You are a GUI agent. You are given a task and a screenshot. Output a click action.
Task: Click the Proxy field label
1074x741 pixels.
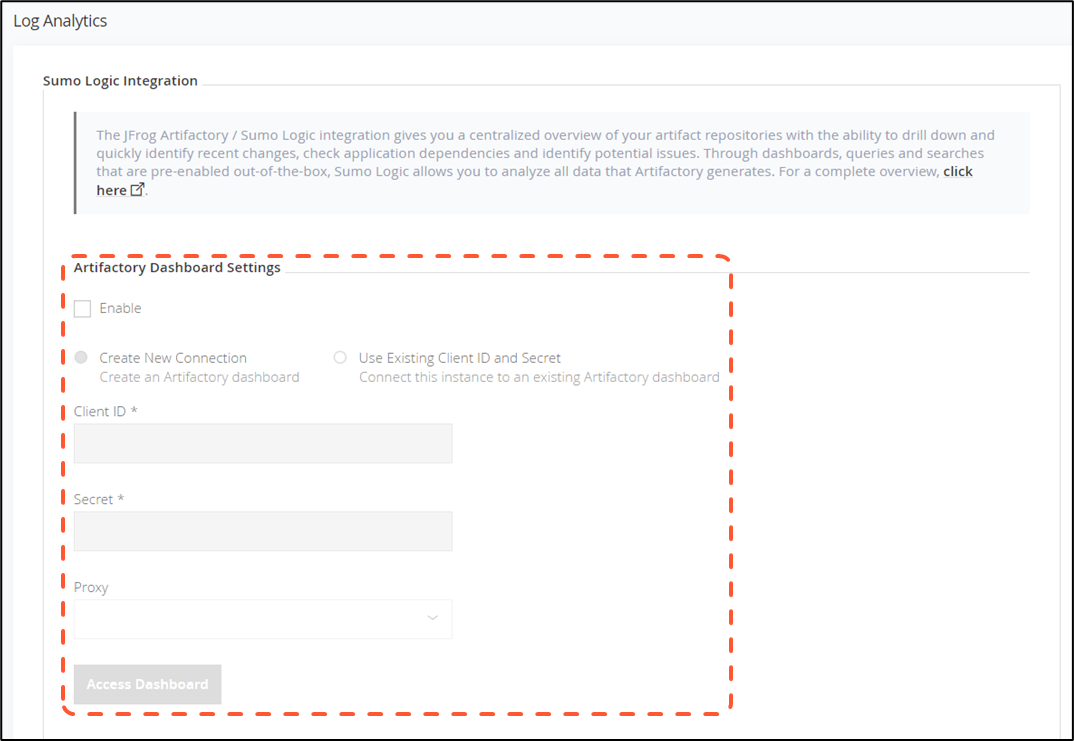pyautogui.click(x=91, y=588)
